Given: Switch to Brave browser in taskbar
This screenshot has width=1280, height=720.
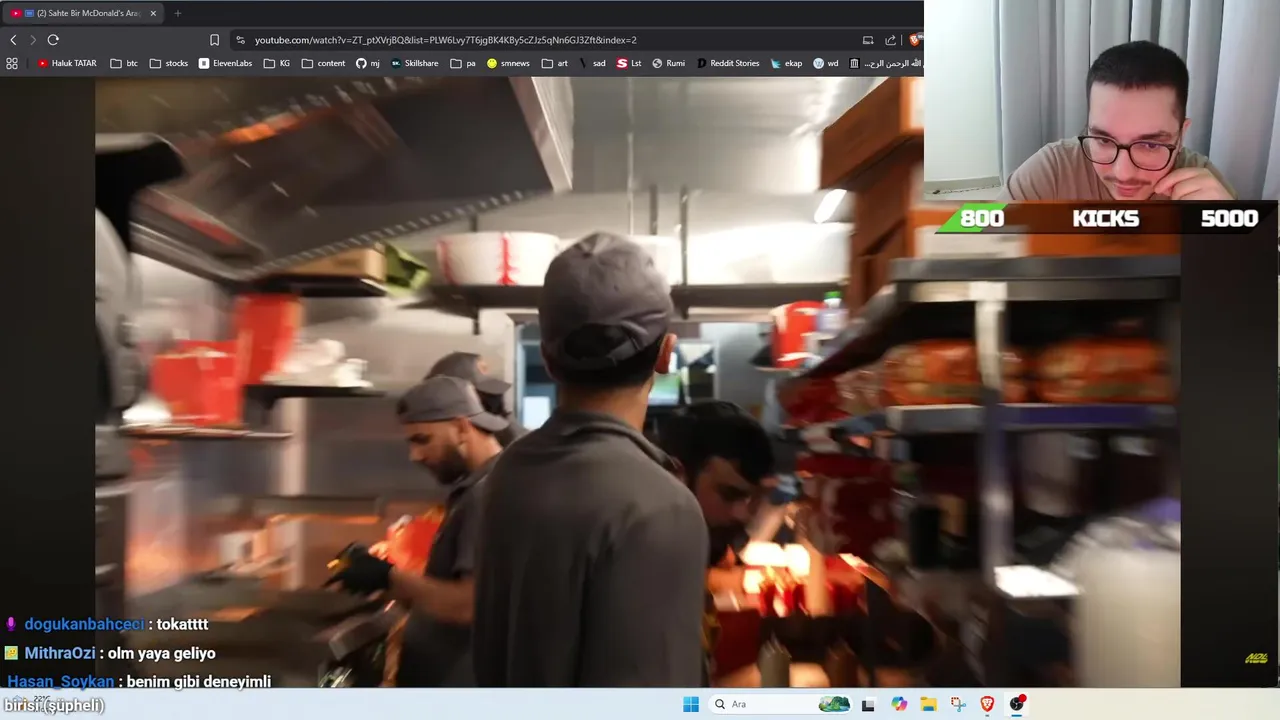Looking at the screenshot, I should (x=987, y=704).
